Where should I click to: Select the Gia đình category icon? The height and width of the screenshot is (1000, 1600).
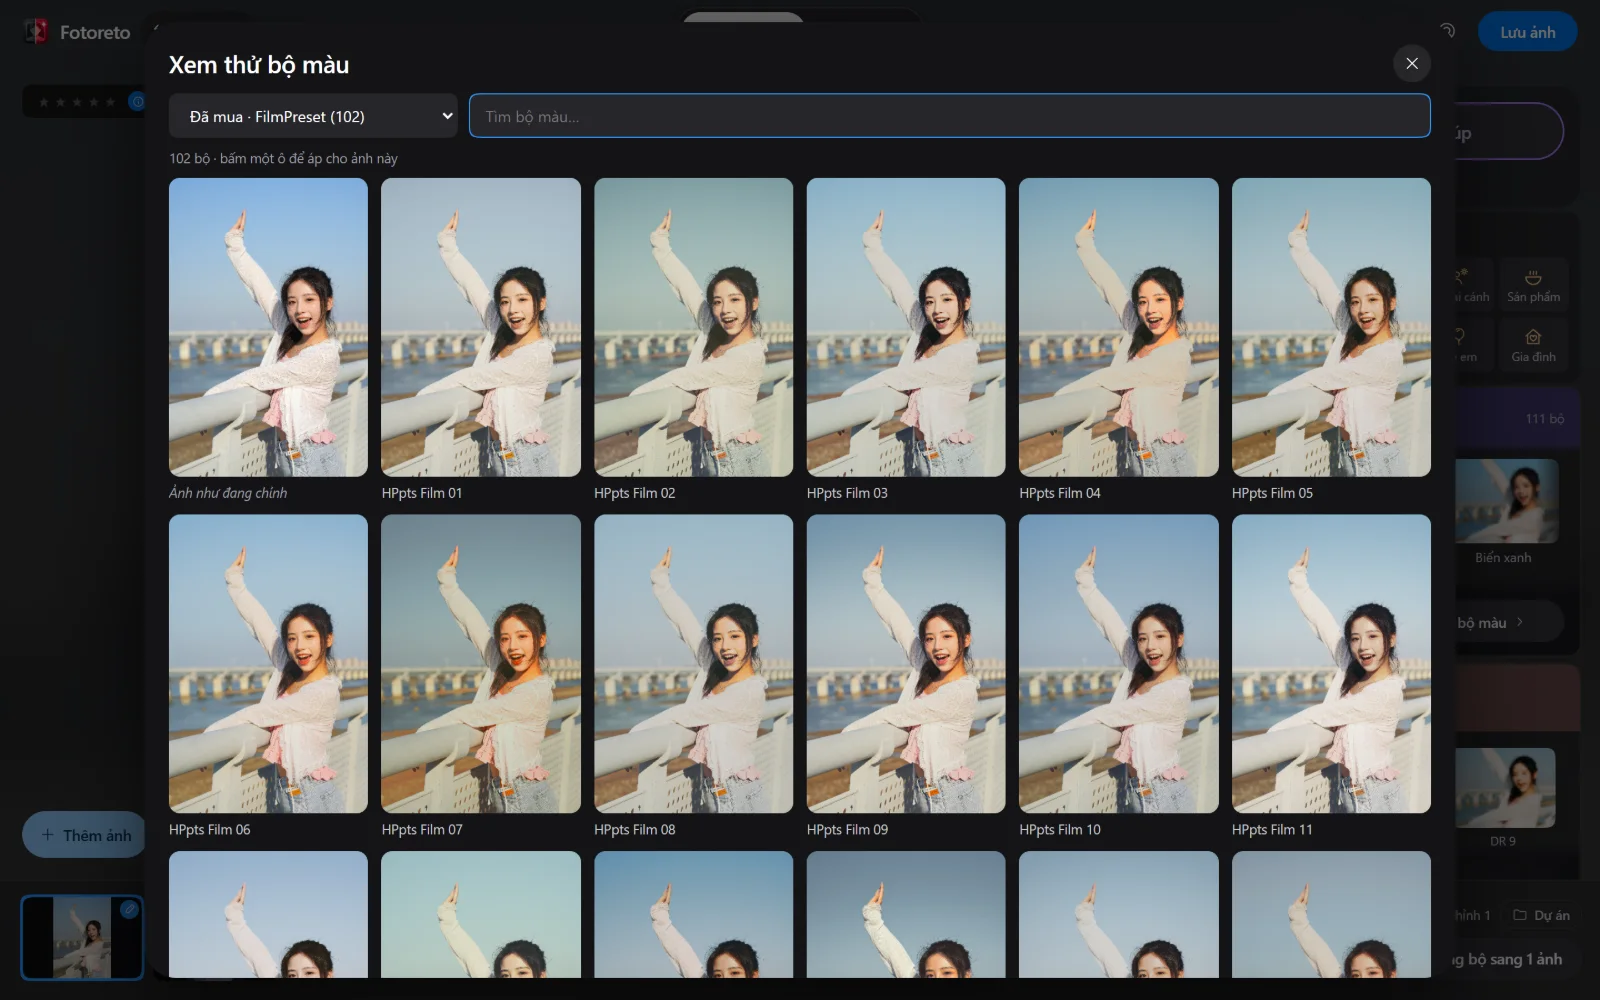(1533, 345)
